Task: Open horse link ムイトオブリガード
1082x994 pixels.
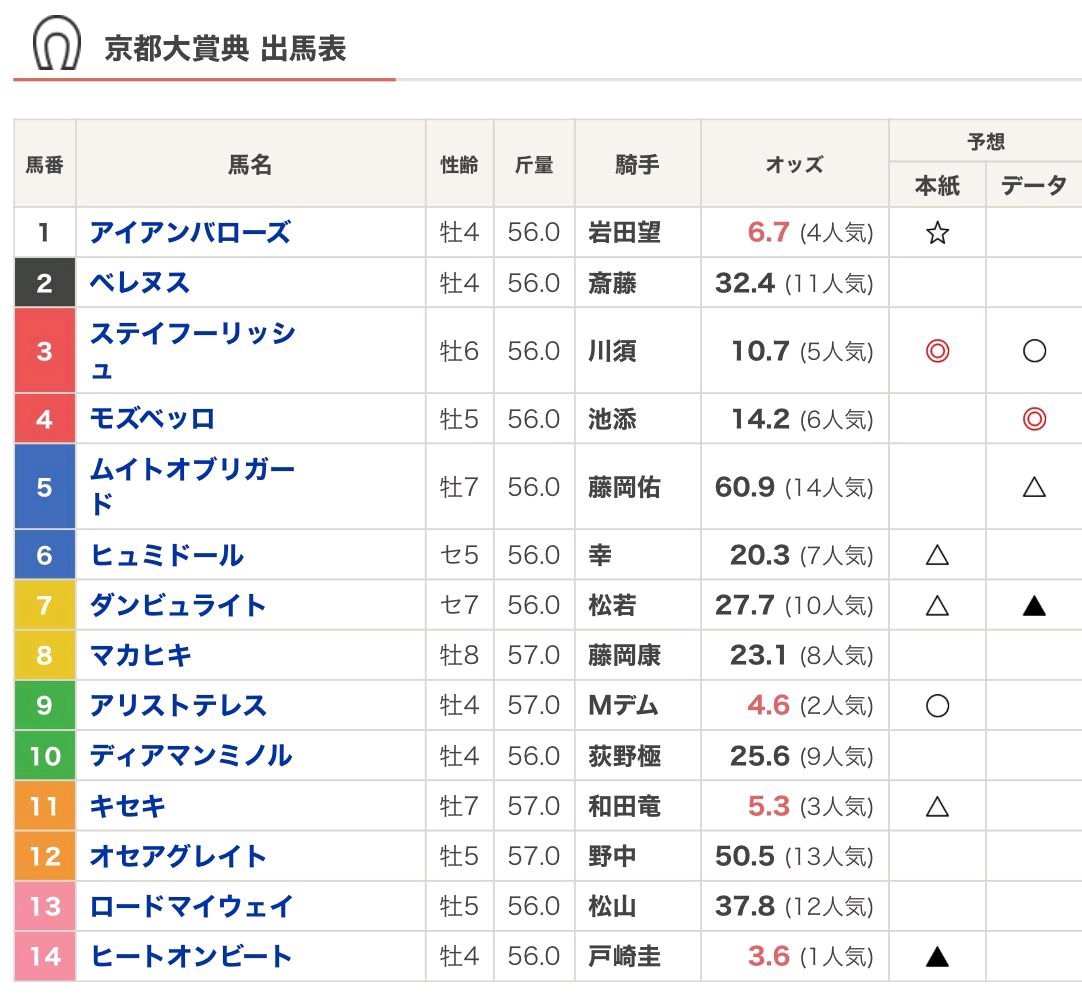Action: pyautogui.click(x=193, y=487)
